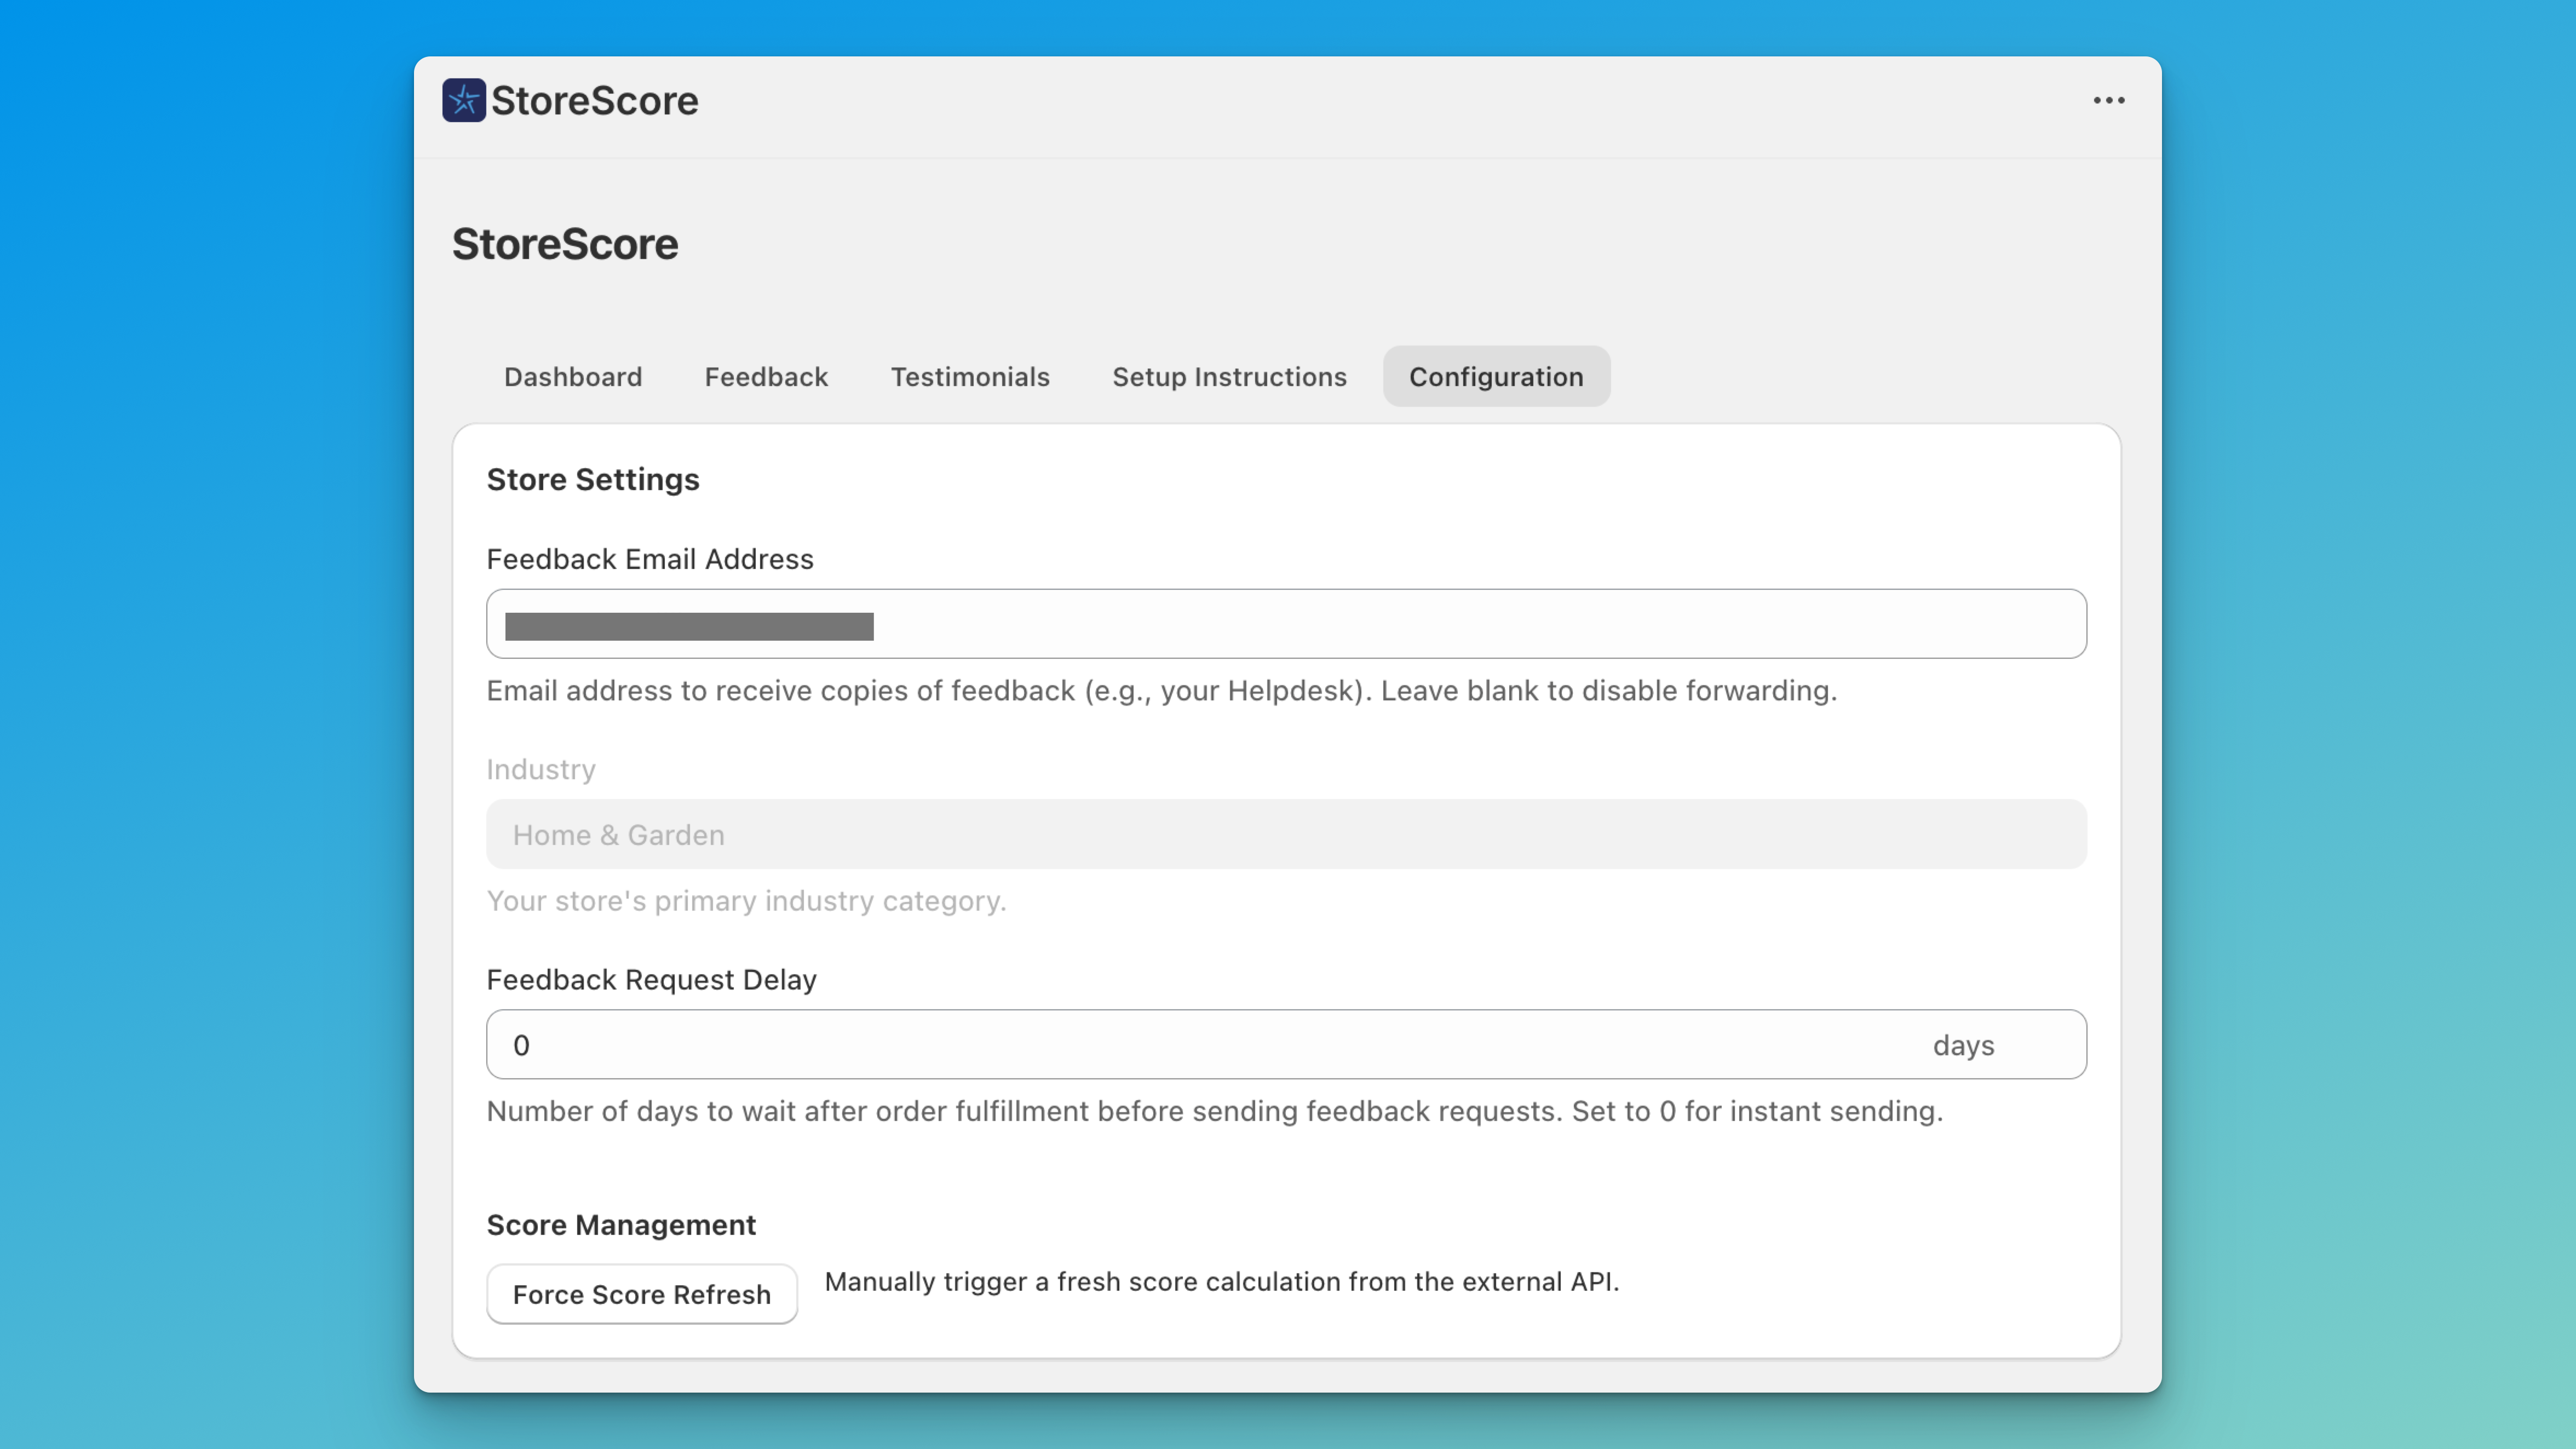Viewport: 2576px width, 1449px height.
Task: Click the score refresh description text
Action: tap(1222, 1282)
